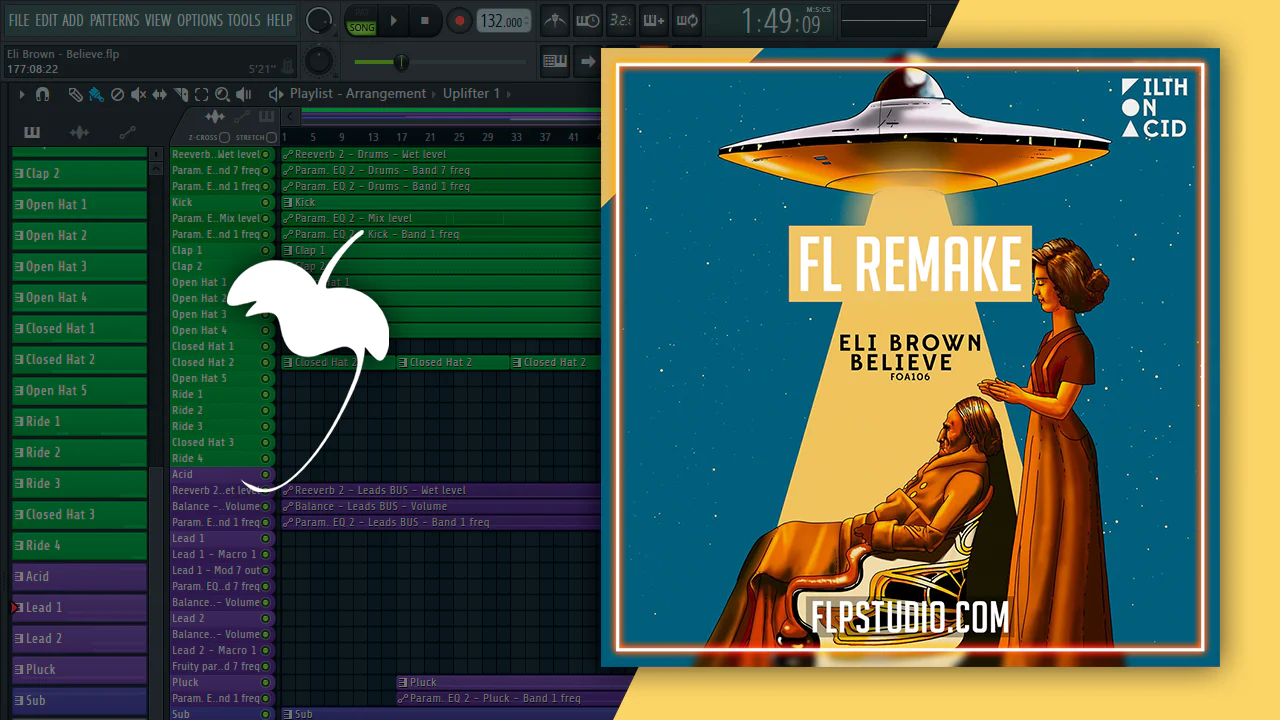Click the master volume knob
The height and width of the screenshot is (720, 1280).
(x=319, y=20)
